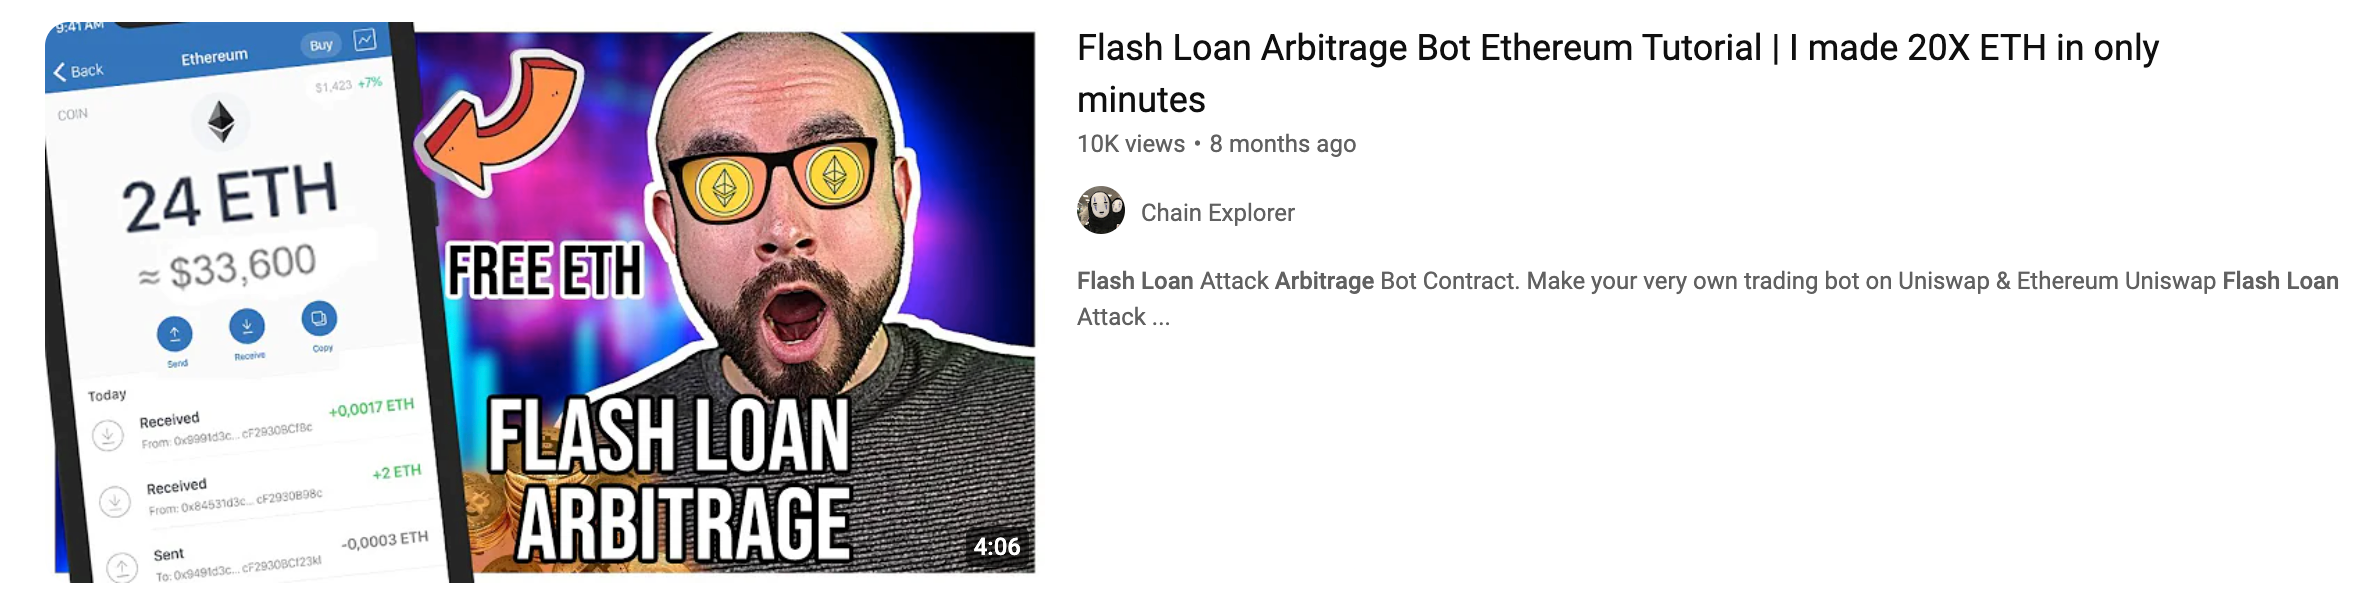Screen dimensions: 2360x610
Task: Click the 4:06 duration badge
Action: (996, 546)
